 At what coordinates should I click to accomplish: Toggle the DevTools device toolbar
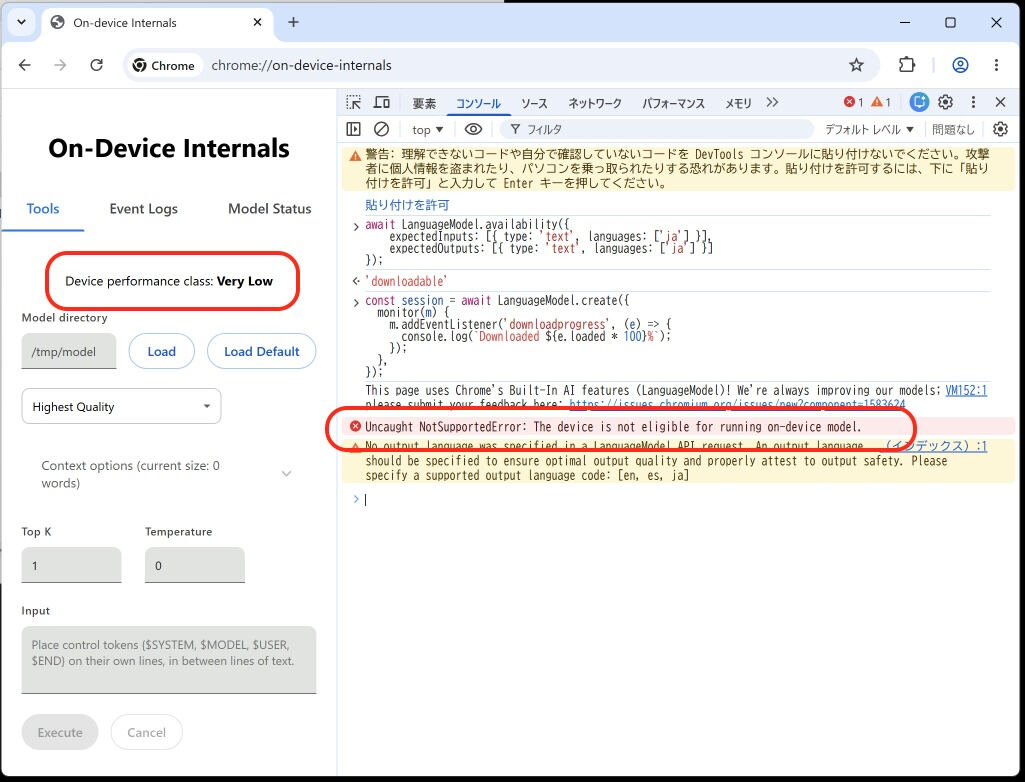[x=382, y=102]
